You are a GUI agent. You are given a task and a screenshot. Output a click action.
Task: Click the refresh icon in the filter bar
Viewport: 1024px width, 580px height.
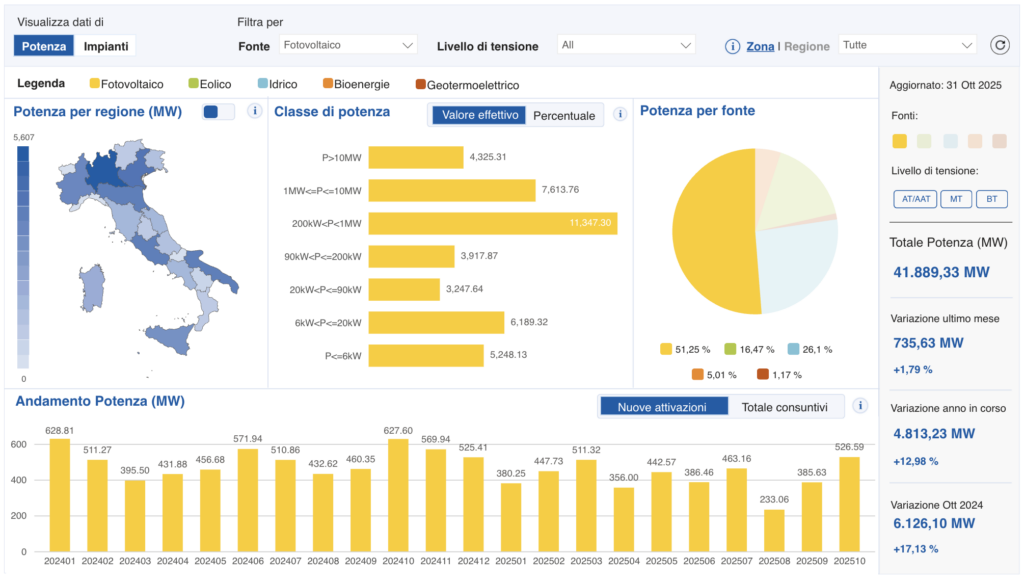point(999,45)
